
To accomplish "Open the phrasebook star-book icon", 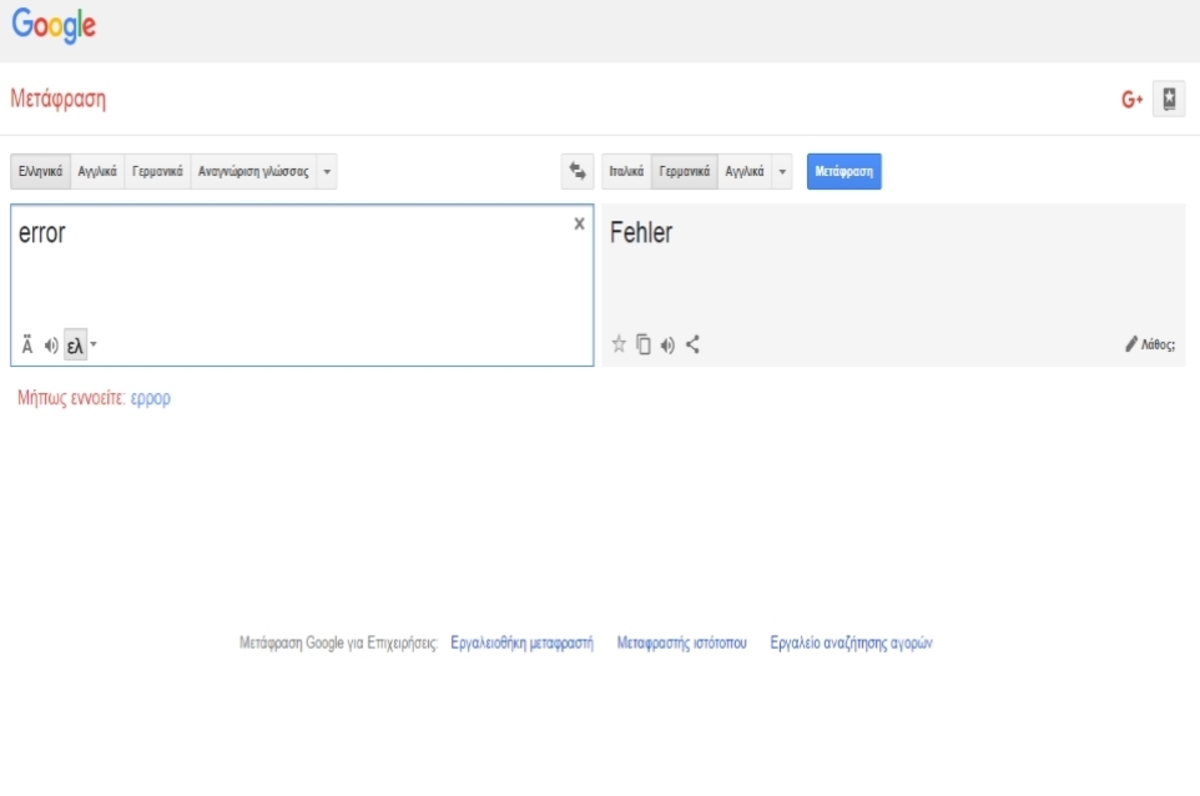I will pyautogui.click(x=1168, y=99).
